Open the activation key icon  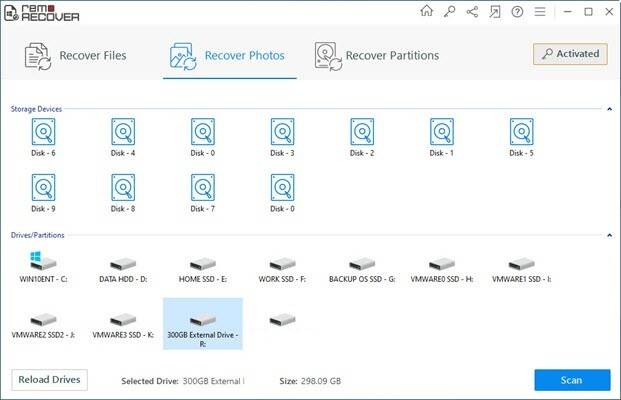(x=449, y=11)
